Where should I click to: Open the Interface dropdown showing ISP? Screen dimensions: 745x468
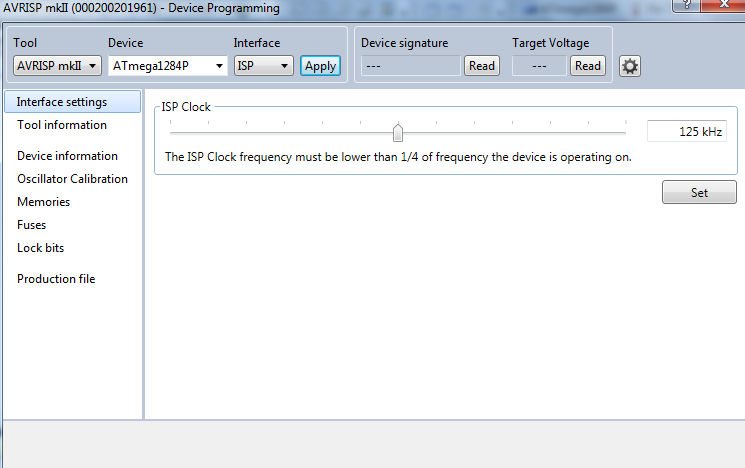264,66
